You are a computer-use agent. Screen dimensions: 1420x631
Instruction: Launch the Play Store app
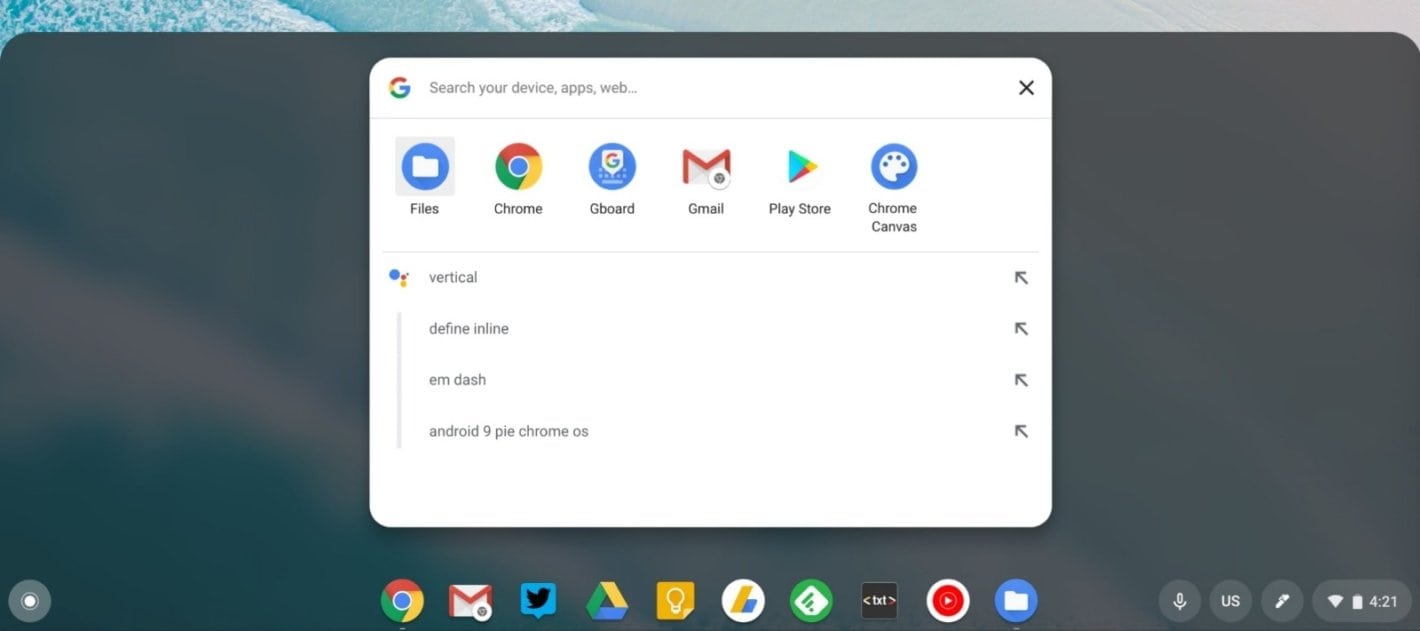pyautogui.click(x=800, y=178)
